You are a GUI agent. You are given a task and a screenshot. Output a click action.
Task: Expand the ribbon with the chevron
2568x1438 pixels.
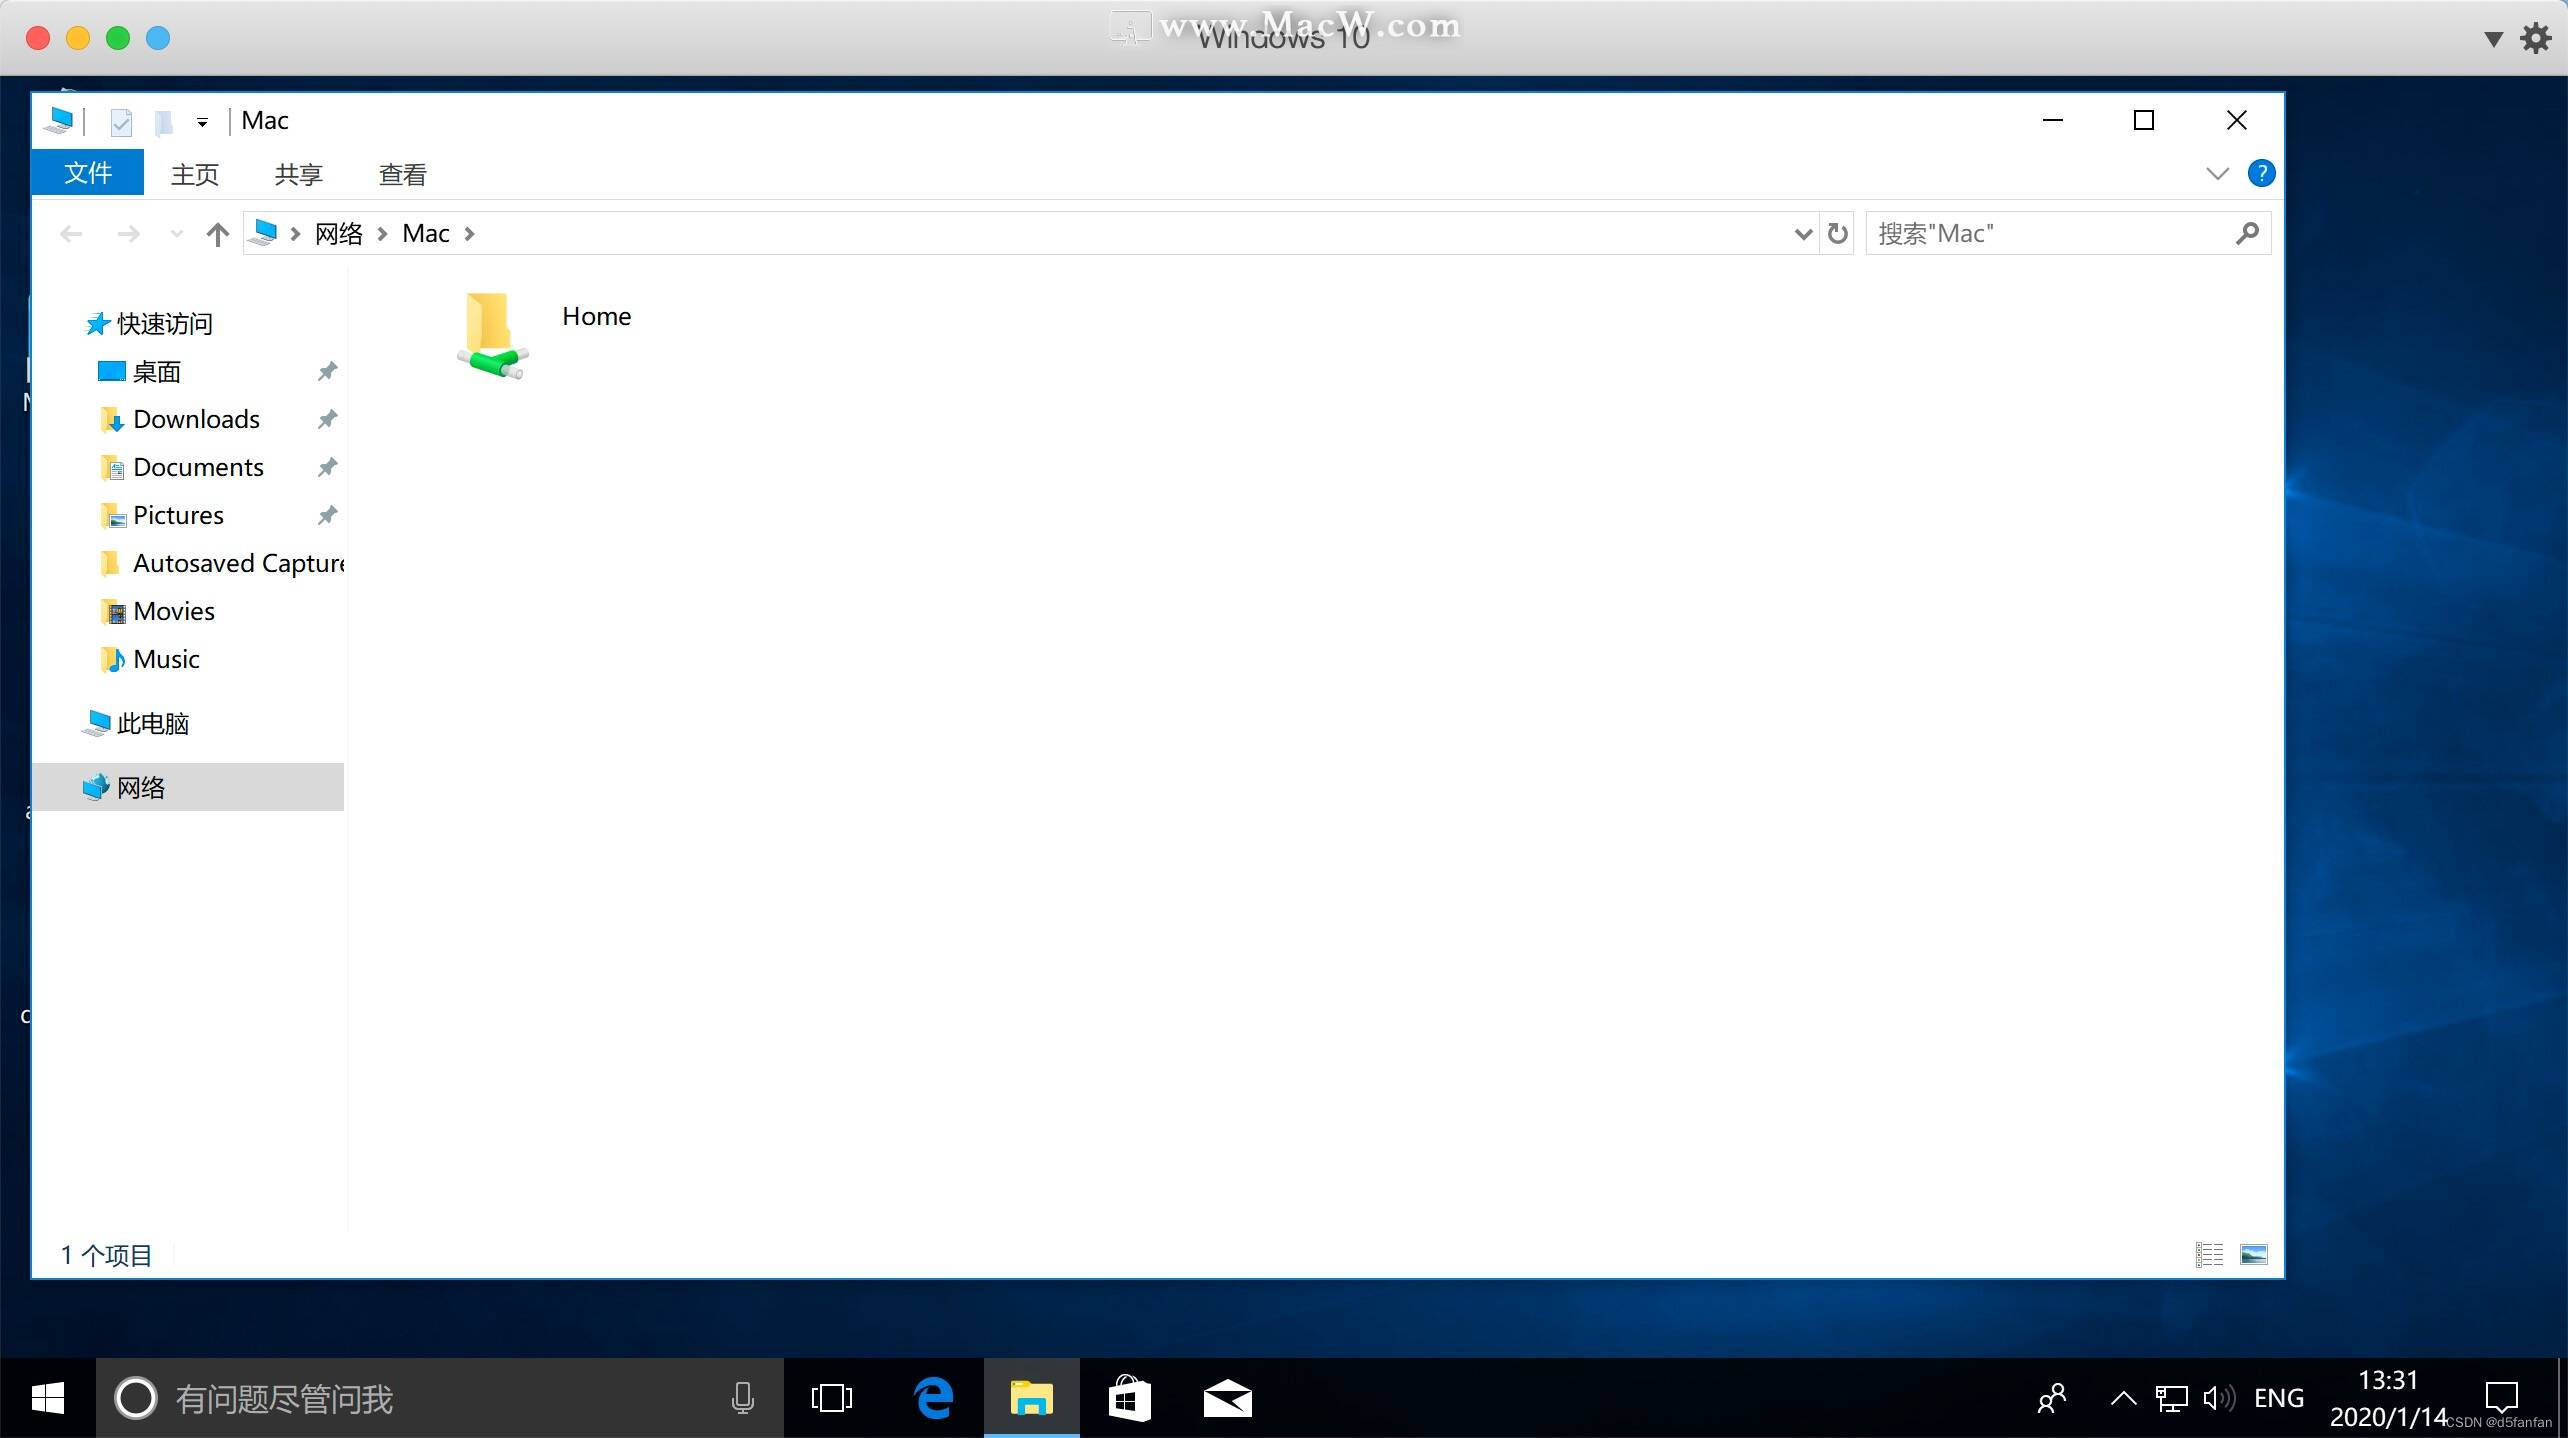(x=2217, y=174)
